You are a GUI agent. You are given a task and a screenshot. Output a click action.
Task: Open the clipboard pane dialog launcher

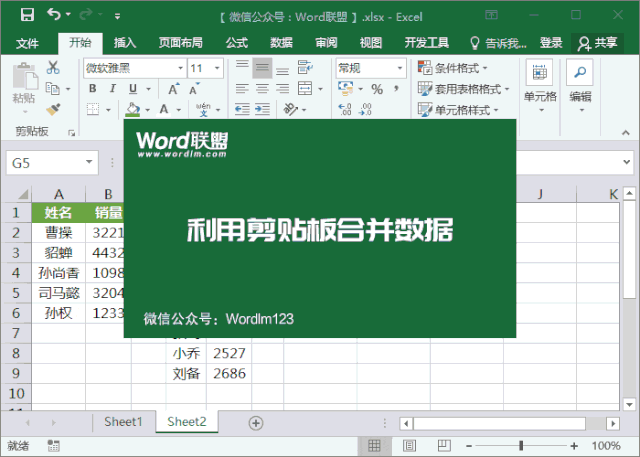tap(71, 133)
